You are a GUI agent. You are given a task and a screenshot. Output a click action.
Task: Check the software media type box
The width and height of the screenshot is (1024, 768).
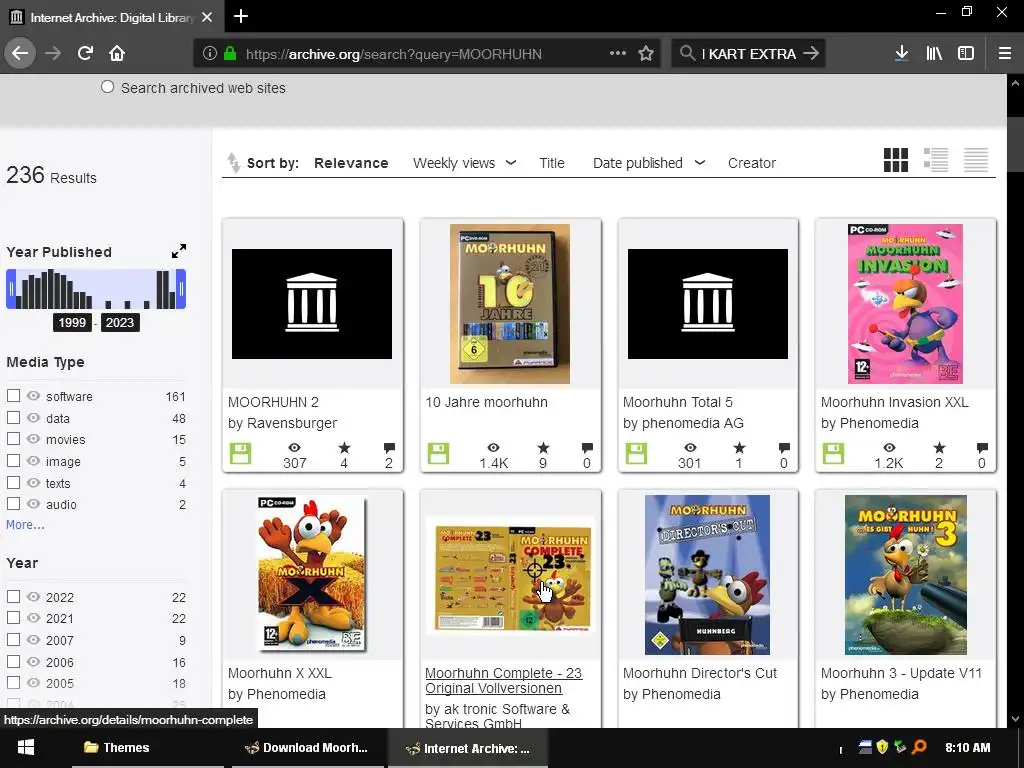coord(13,396)
